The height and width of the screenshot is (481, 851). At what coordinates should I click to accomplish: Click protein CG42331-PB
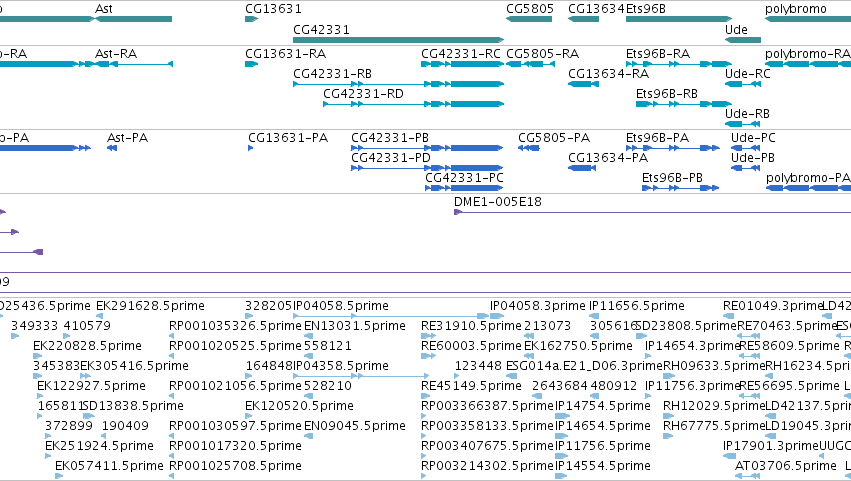(390, 138)
